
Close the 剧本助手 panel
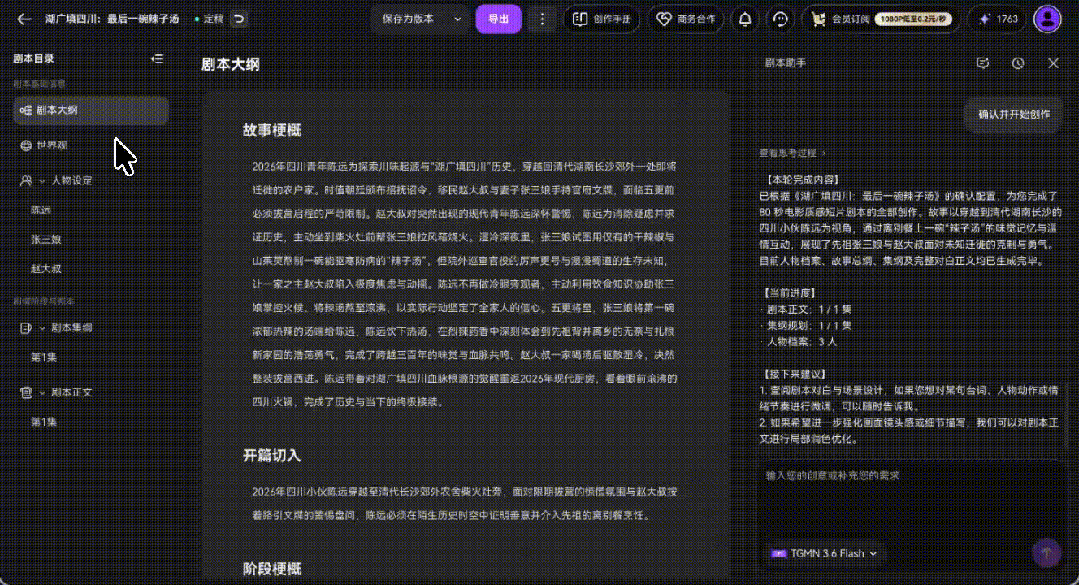click(1054, 63)
